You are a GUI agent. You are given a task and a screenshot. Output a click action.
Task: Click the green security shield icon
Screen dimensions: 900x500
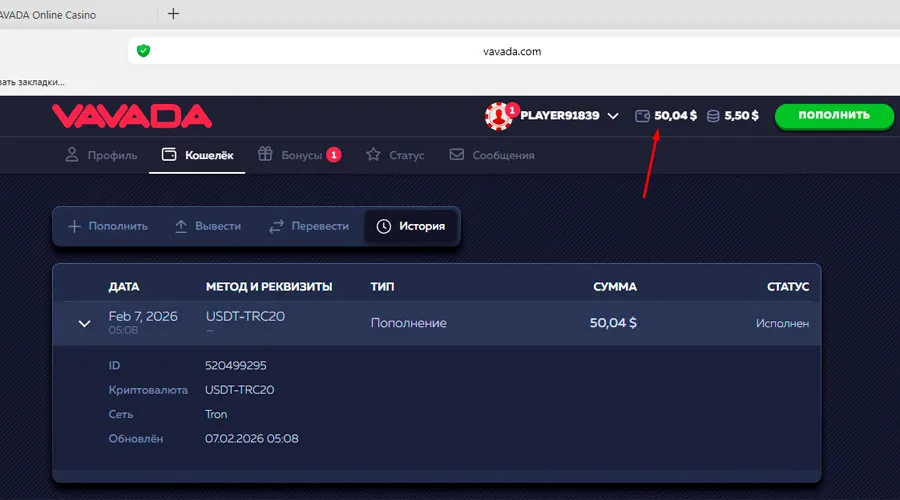[x=143, y=51]
